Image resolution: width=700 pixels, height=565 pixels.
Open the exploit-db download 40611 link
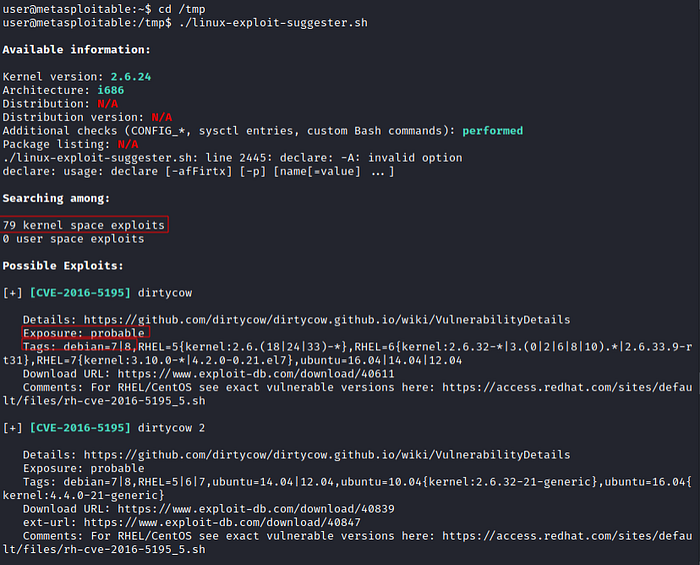point(256,374)
